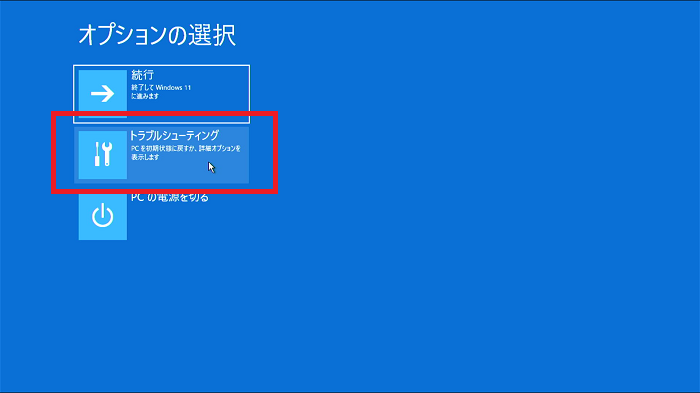
Task: Click the description PC を初期状態に戻すか、詳細オプションを表示します
Action: [x=186, y=152]
